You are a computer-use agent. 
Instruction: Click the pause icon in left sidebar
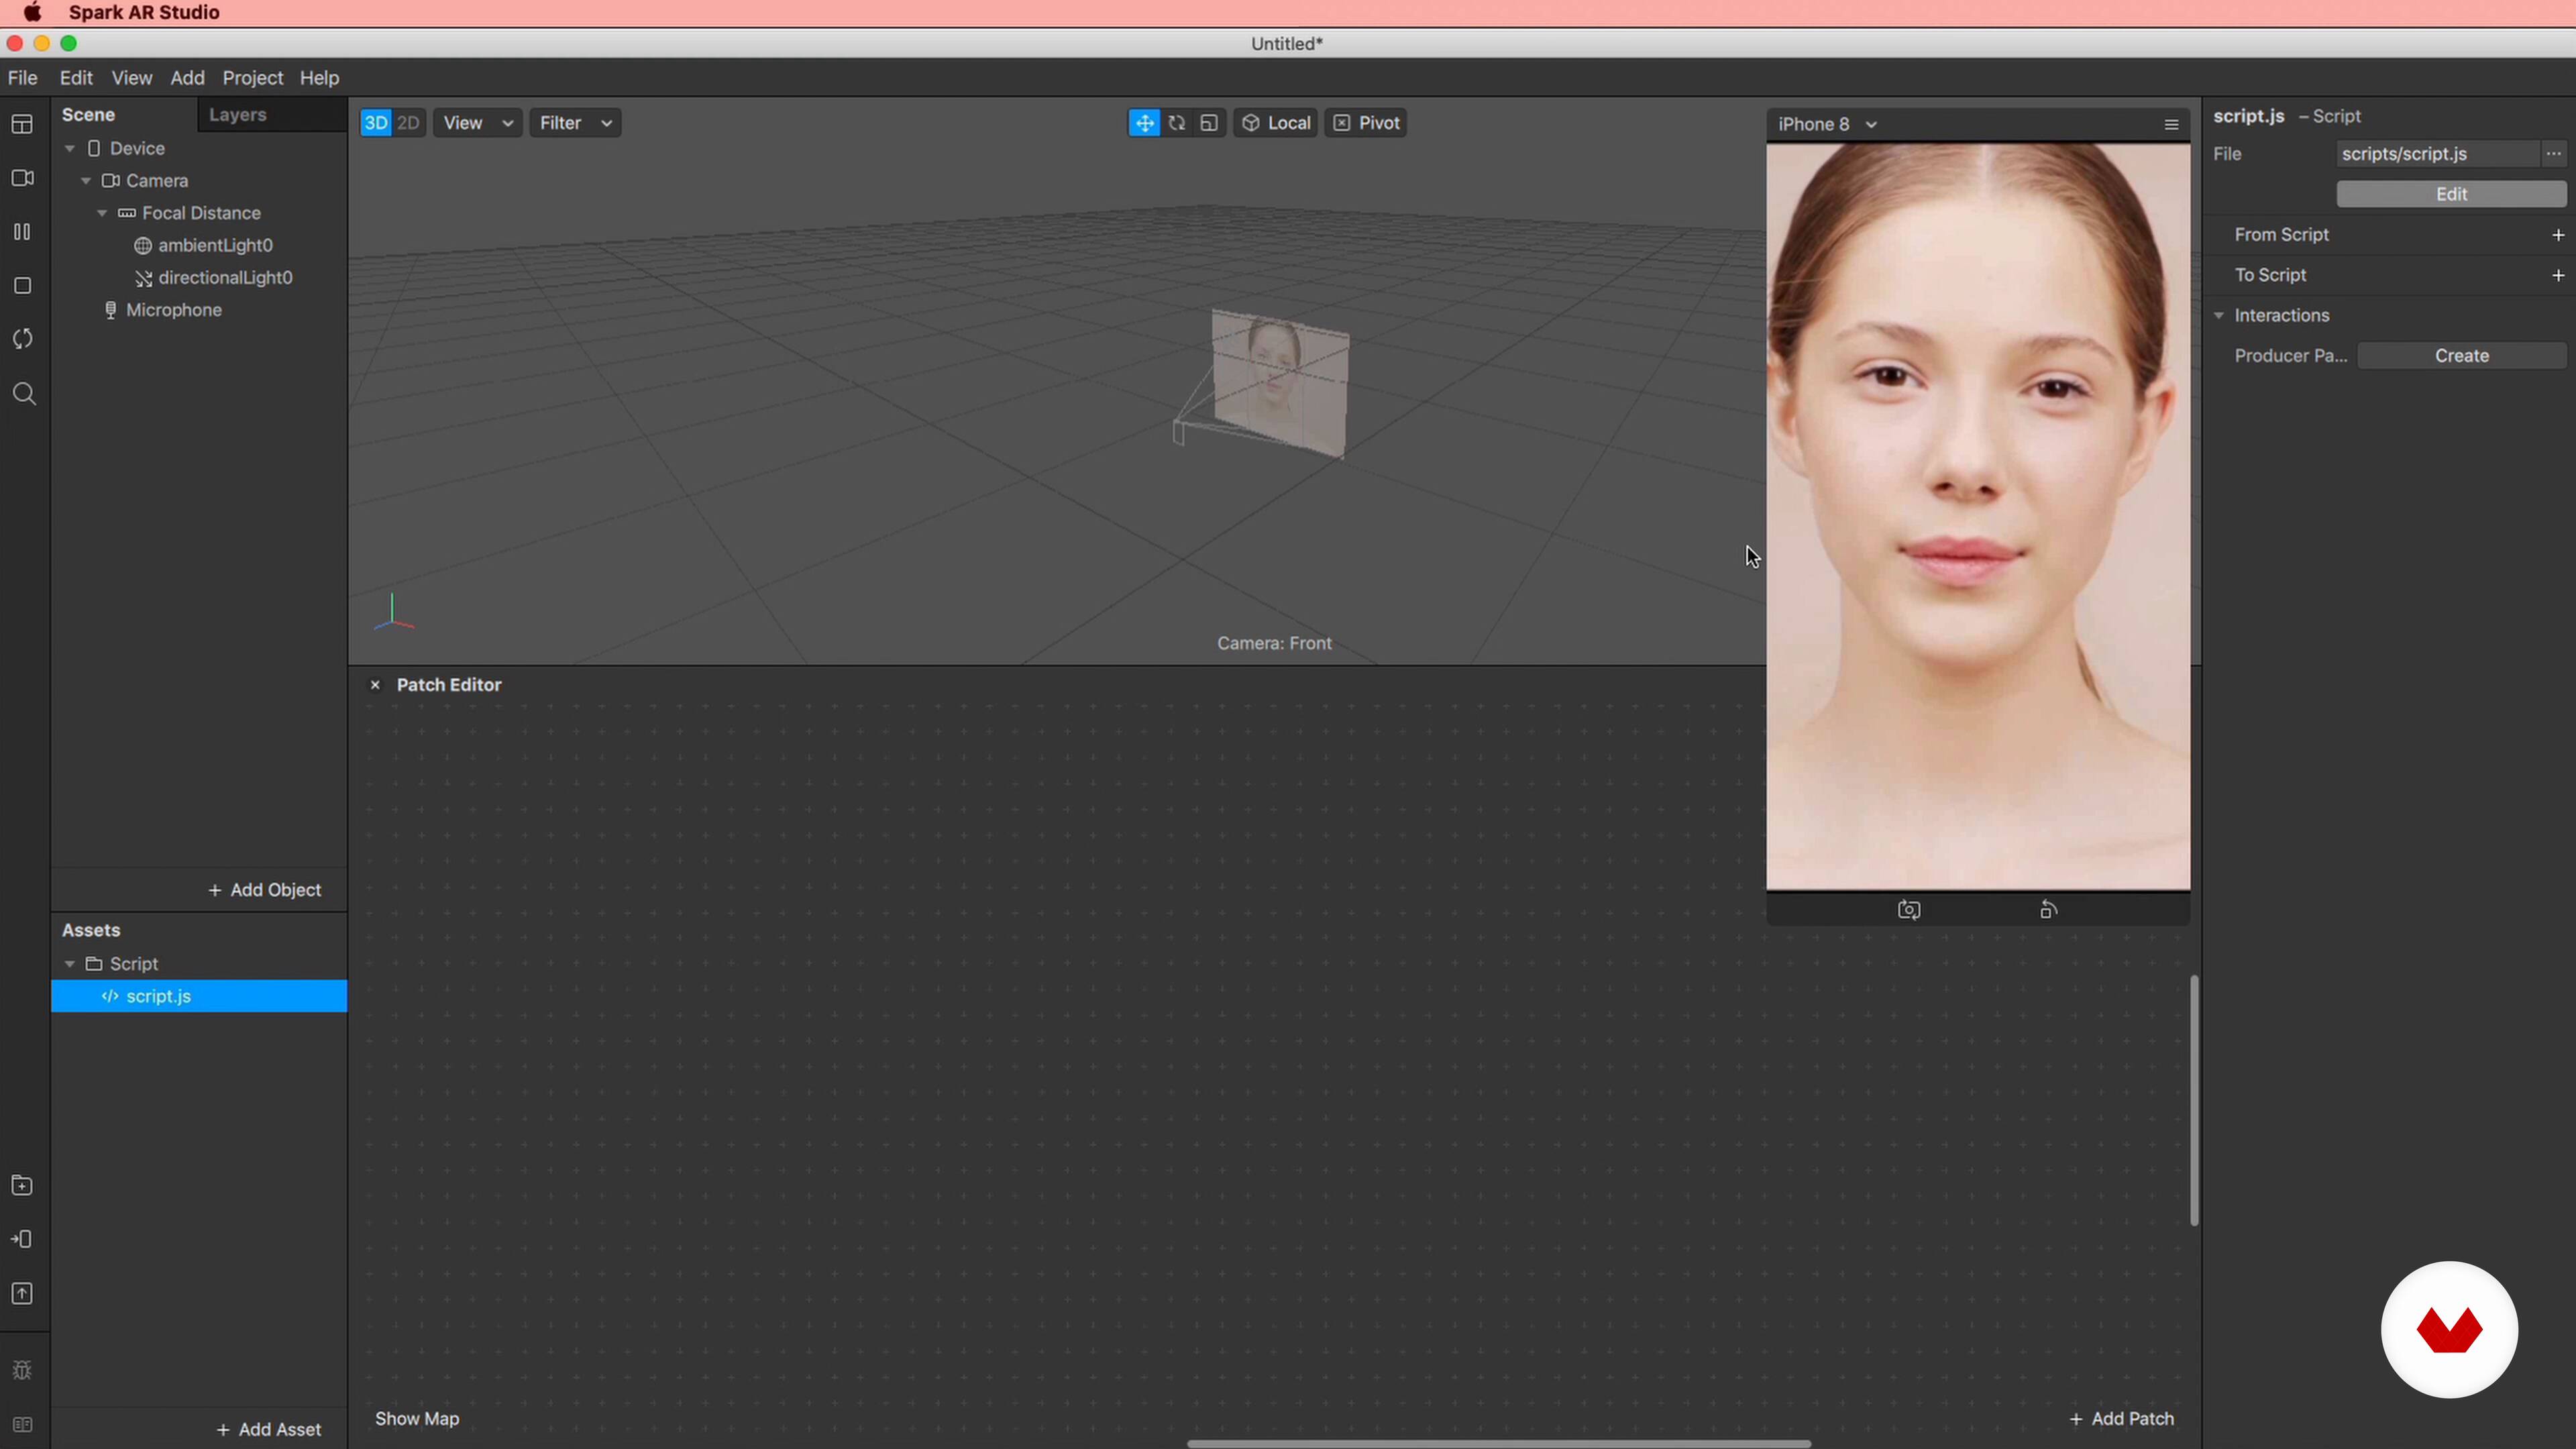click(22, 232)
